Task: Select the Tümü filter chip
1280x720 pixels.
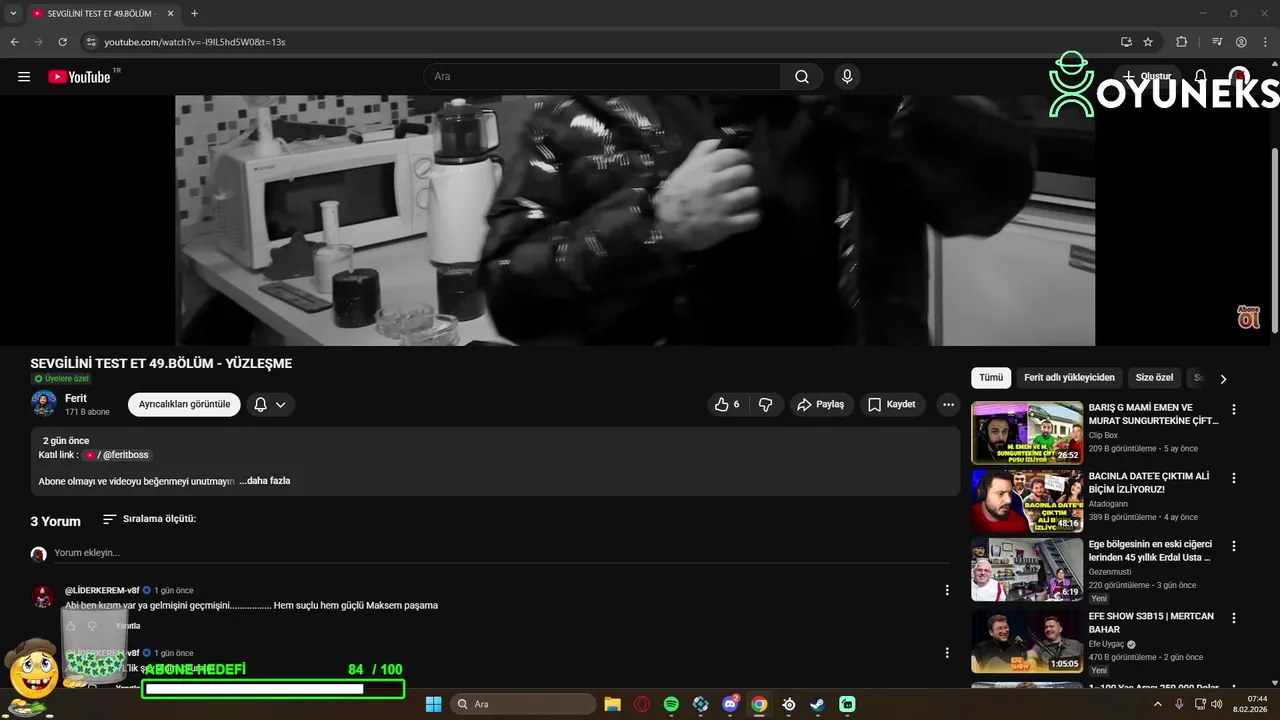Action: click(991, 378)
